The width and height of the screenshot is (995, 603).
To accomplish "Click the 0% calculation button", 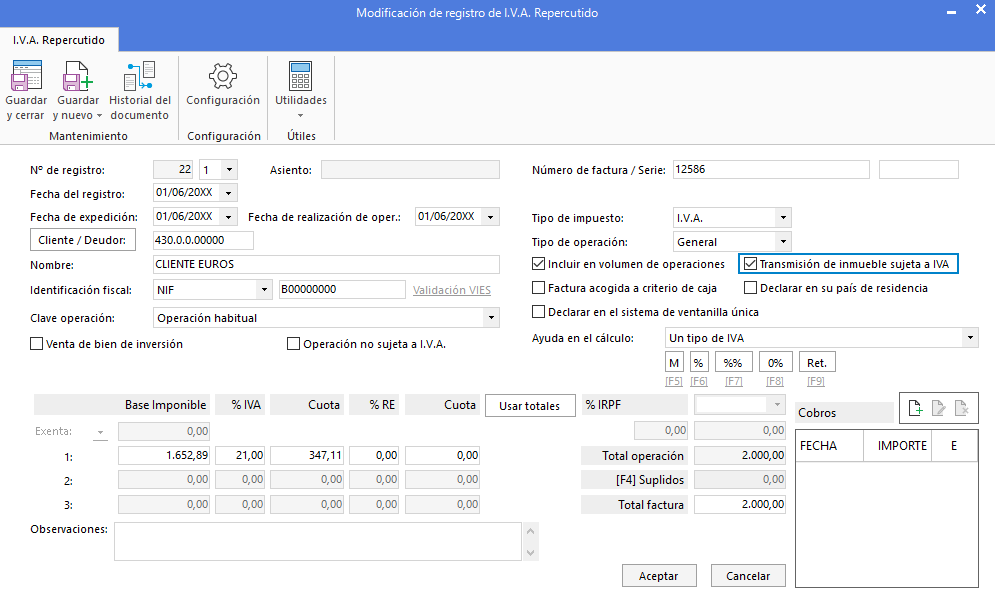I will (775, 362).
